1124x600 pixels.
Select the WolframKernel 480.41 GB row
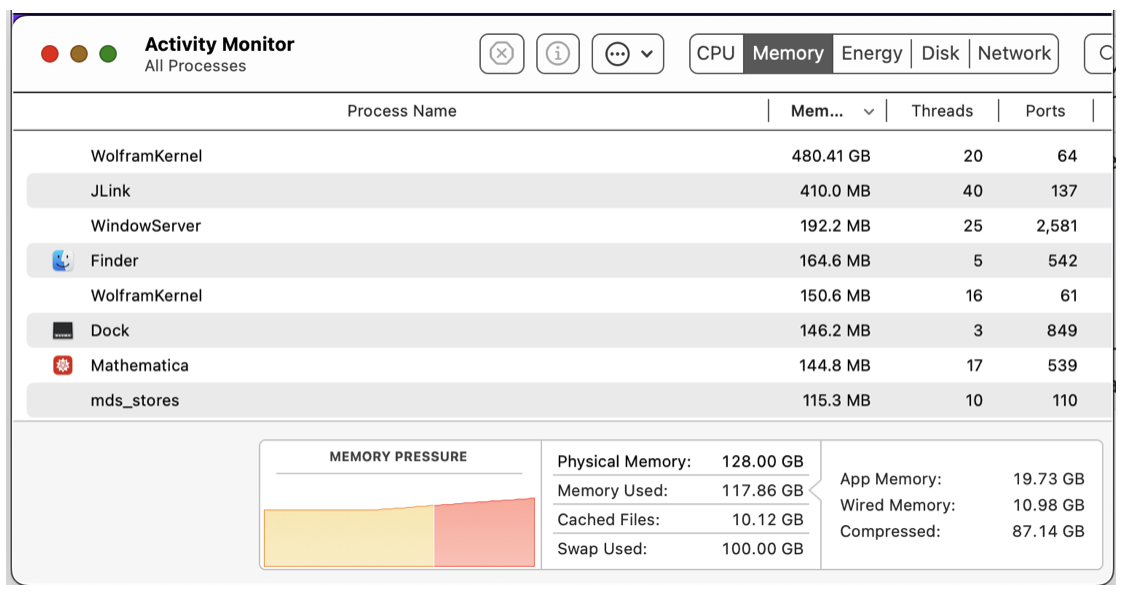pyautogui.click(x=569, y=156)
